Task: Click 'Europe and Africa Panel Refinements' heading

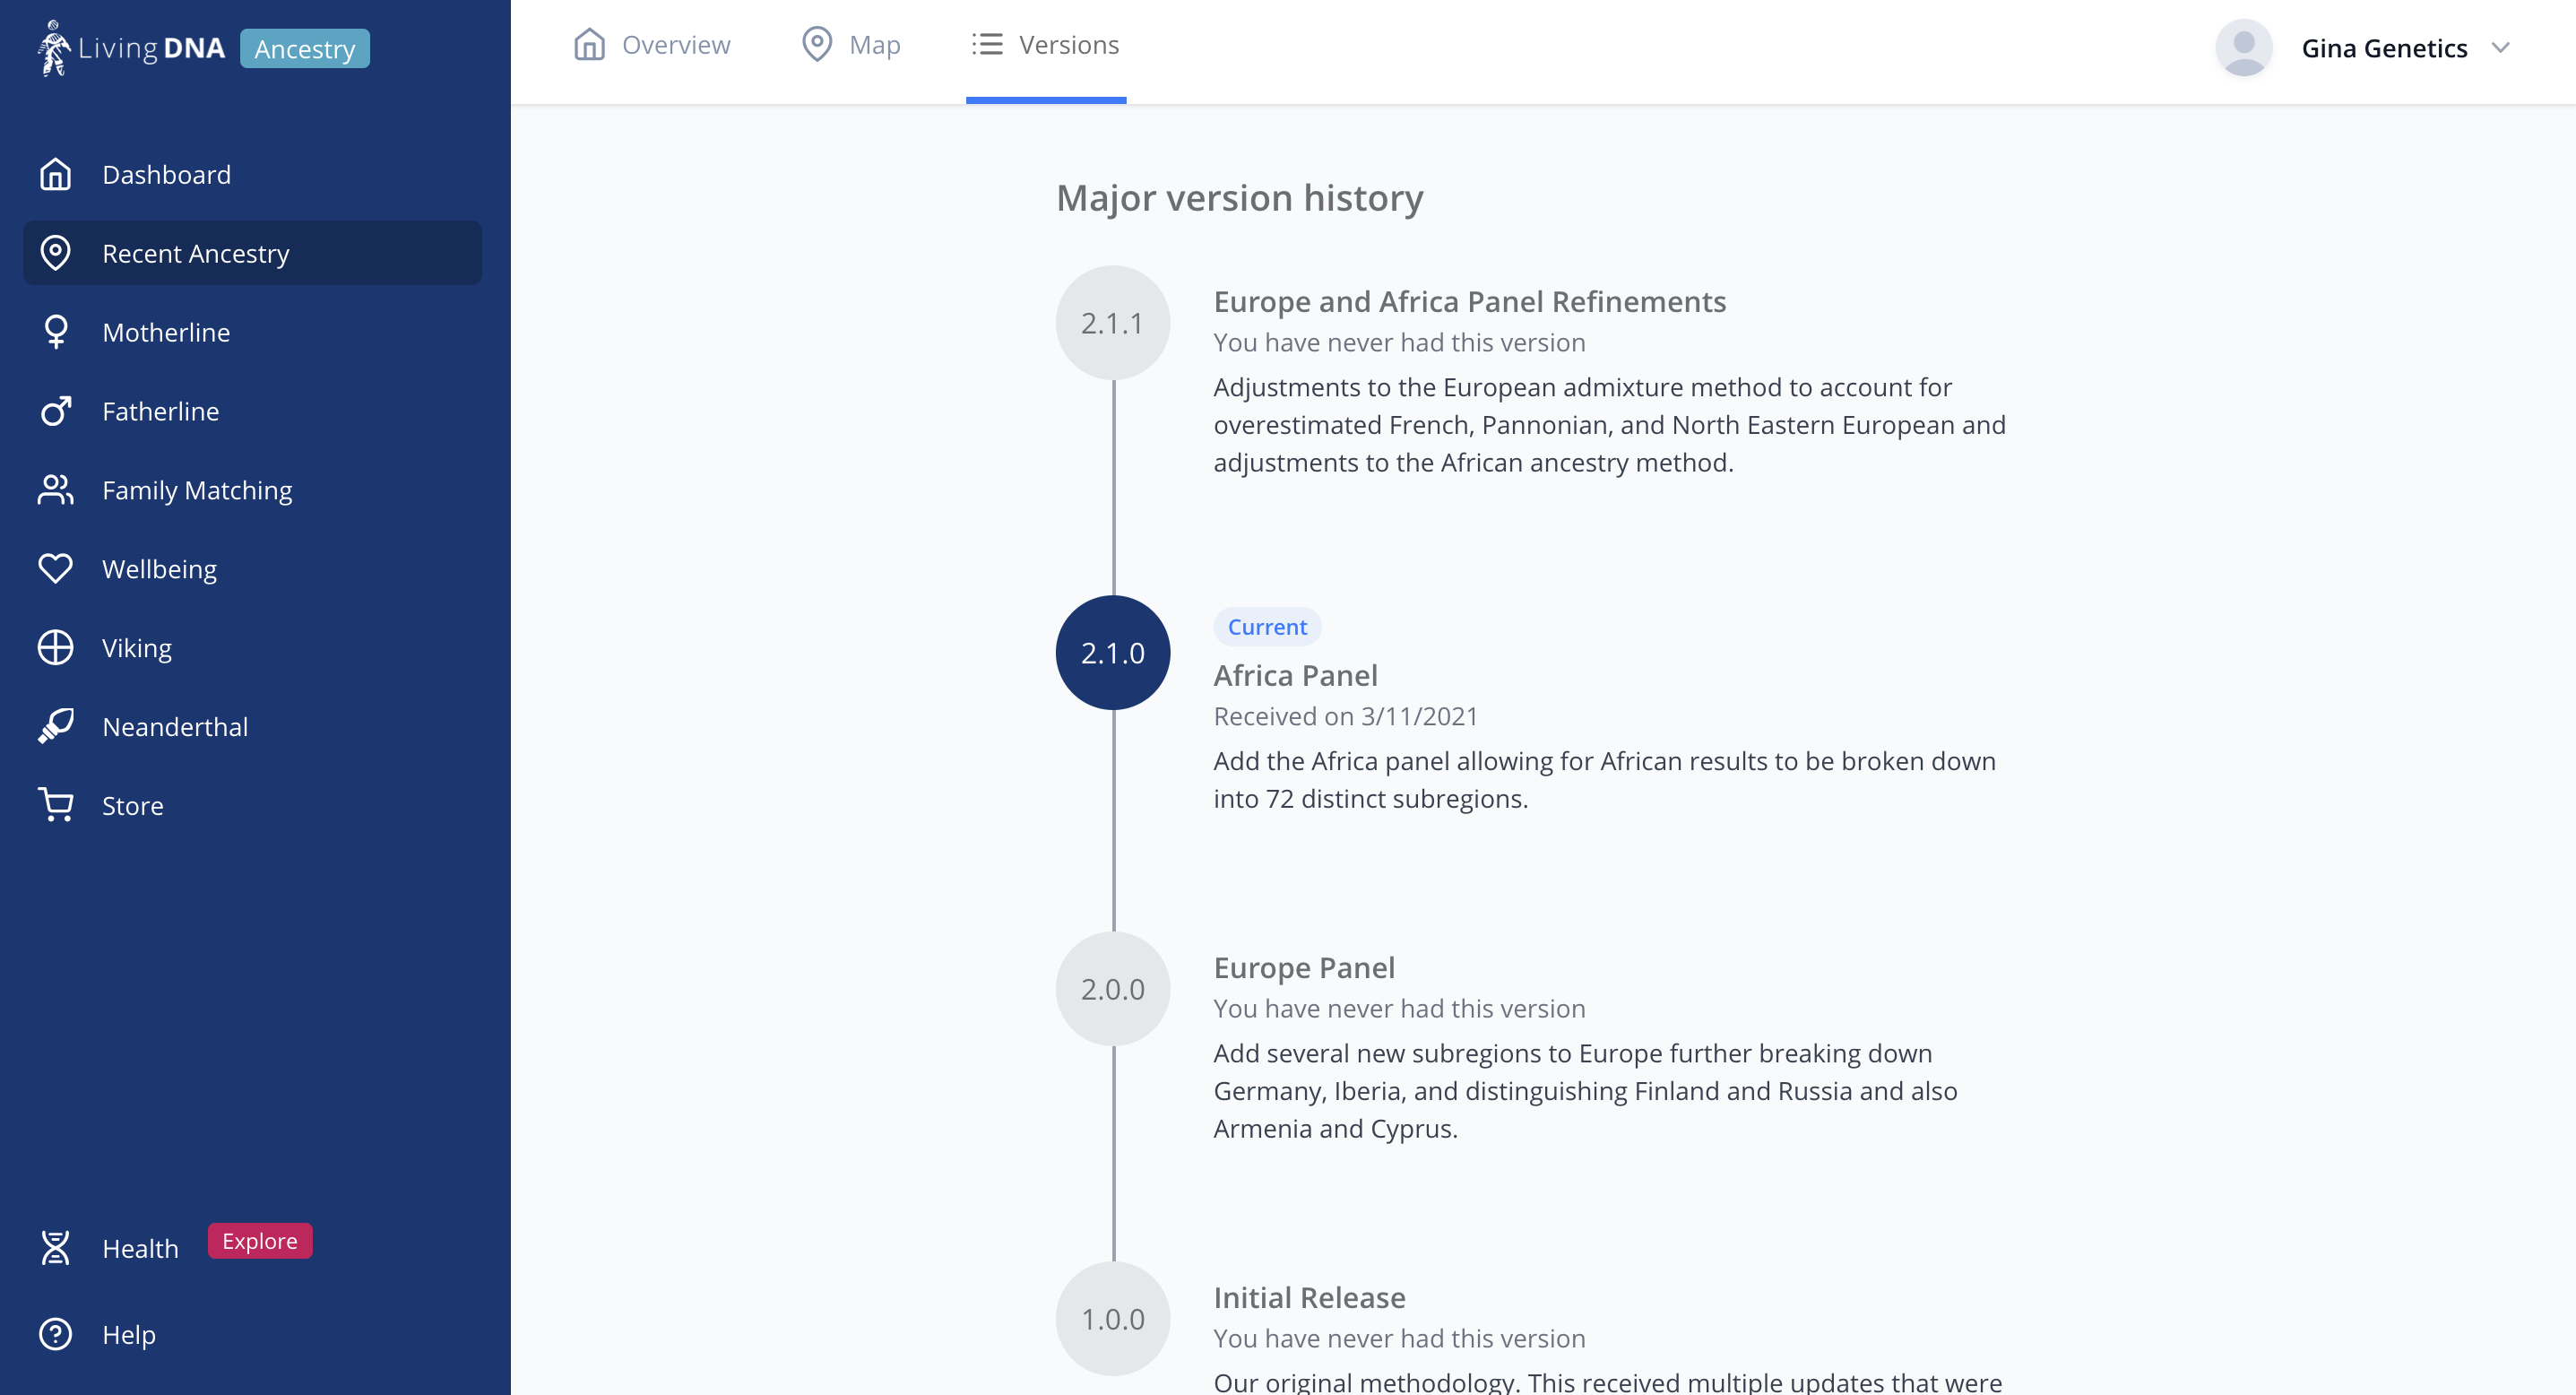Action: coord(1470,301)
